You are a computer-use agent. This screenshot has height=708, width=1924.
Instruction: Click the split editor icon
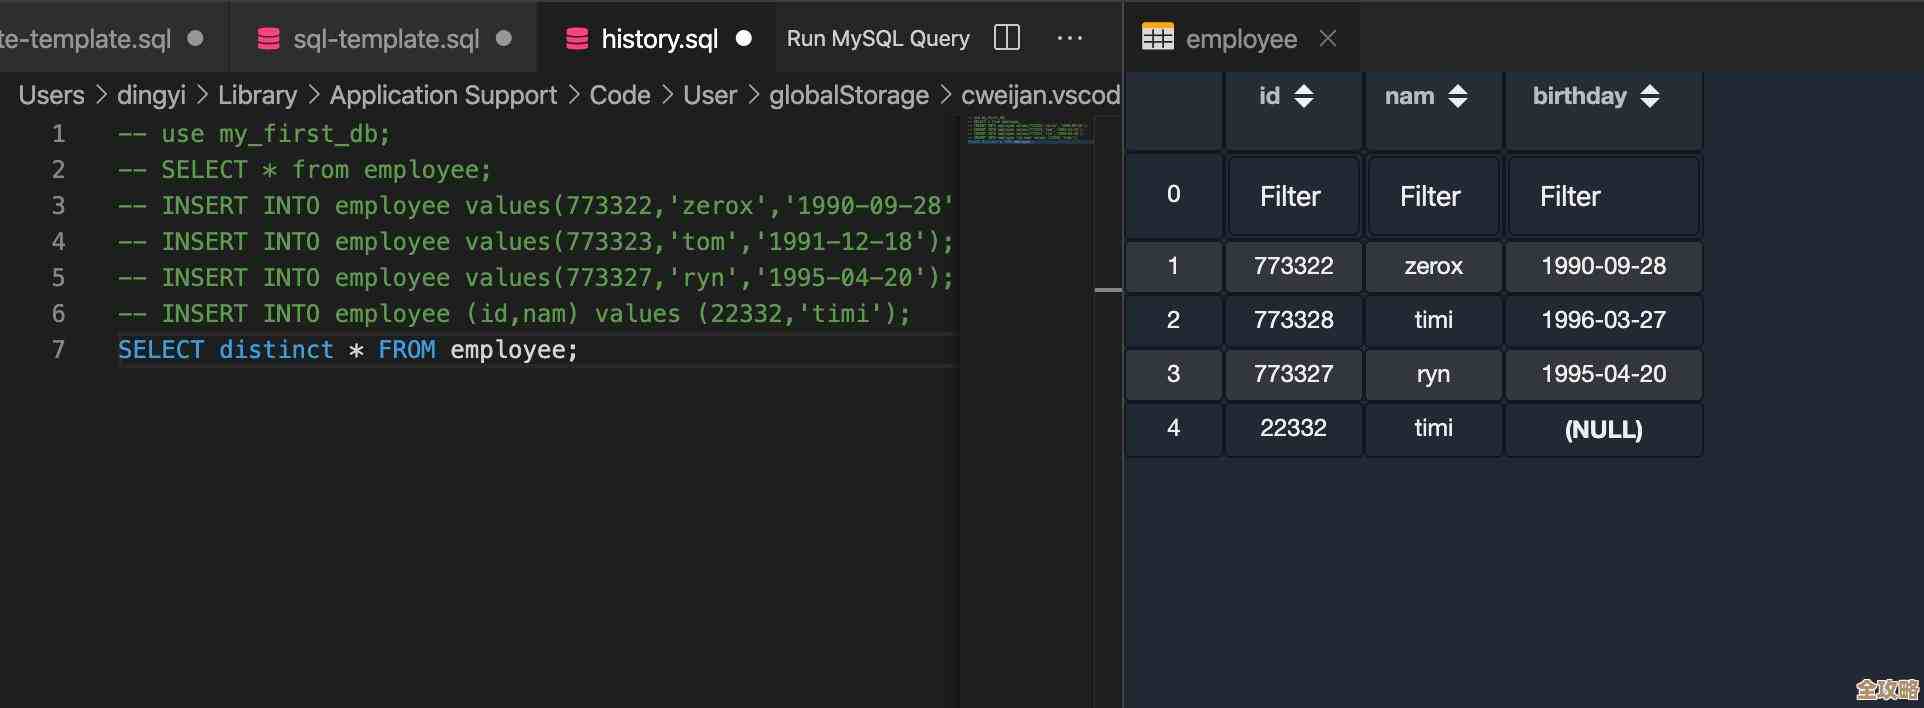1007,38
